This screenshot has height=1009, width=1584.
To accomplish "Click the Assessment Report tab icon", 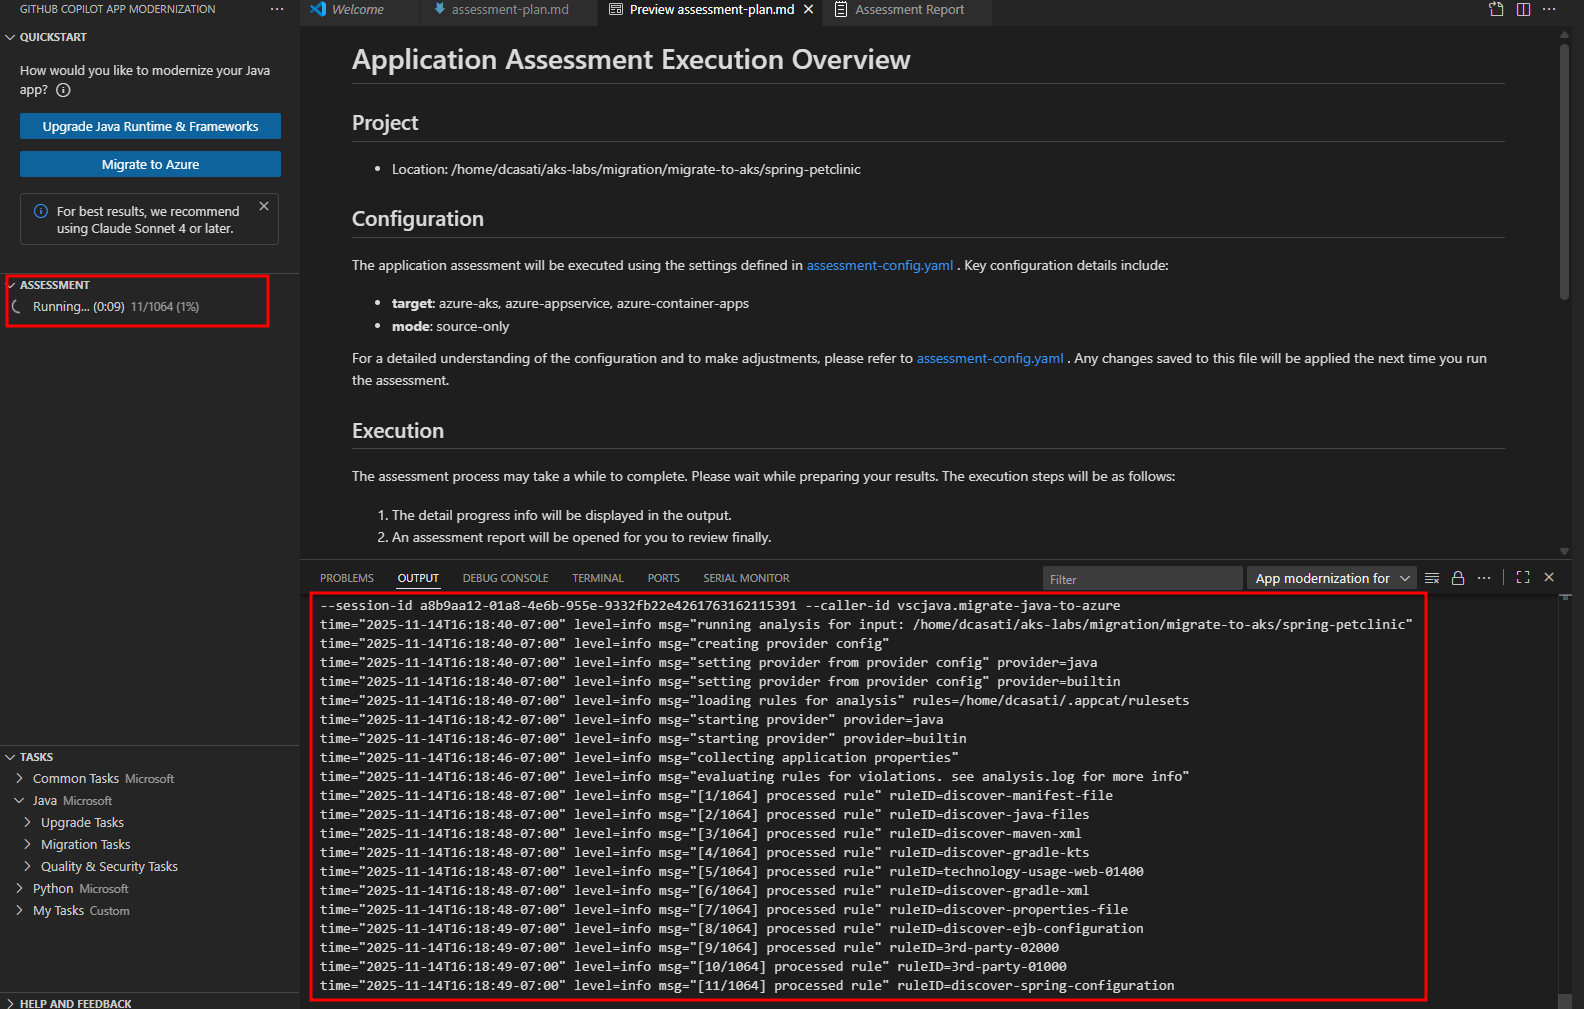I will coord(841,9).
